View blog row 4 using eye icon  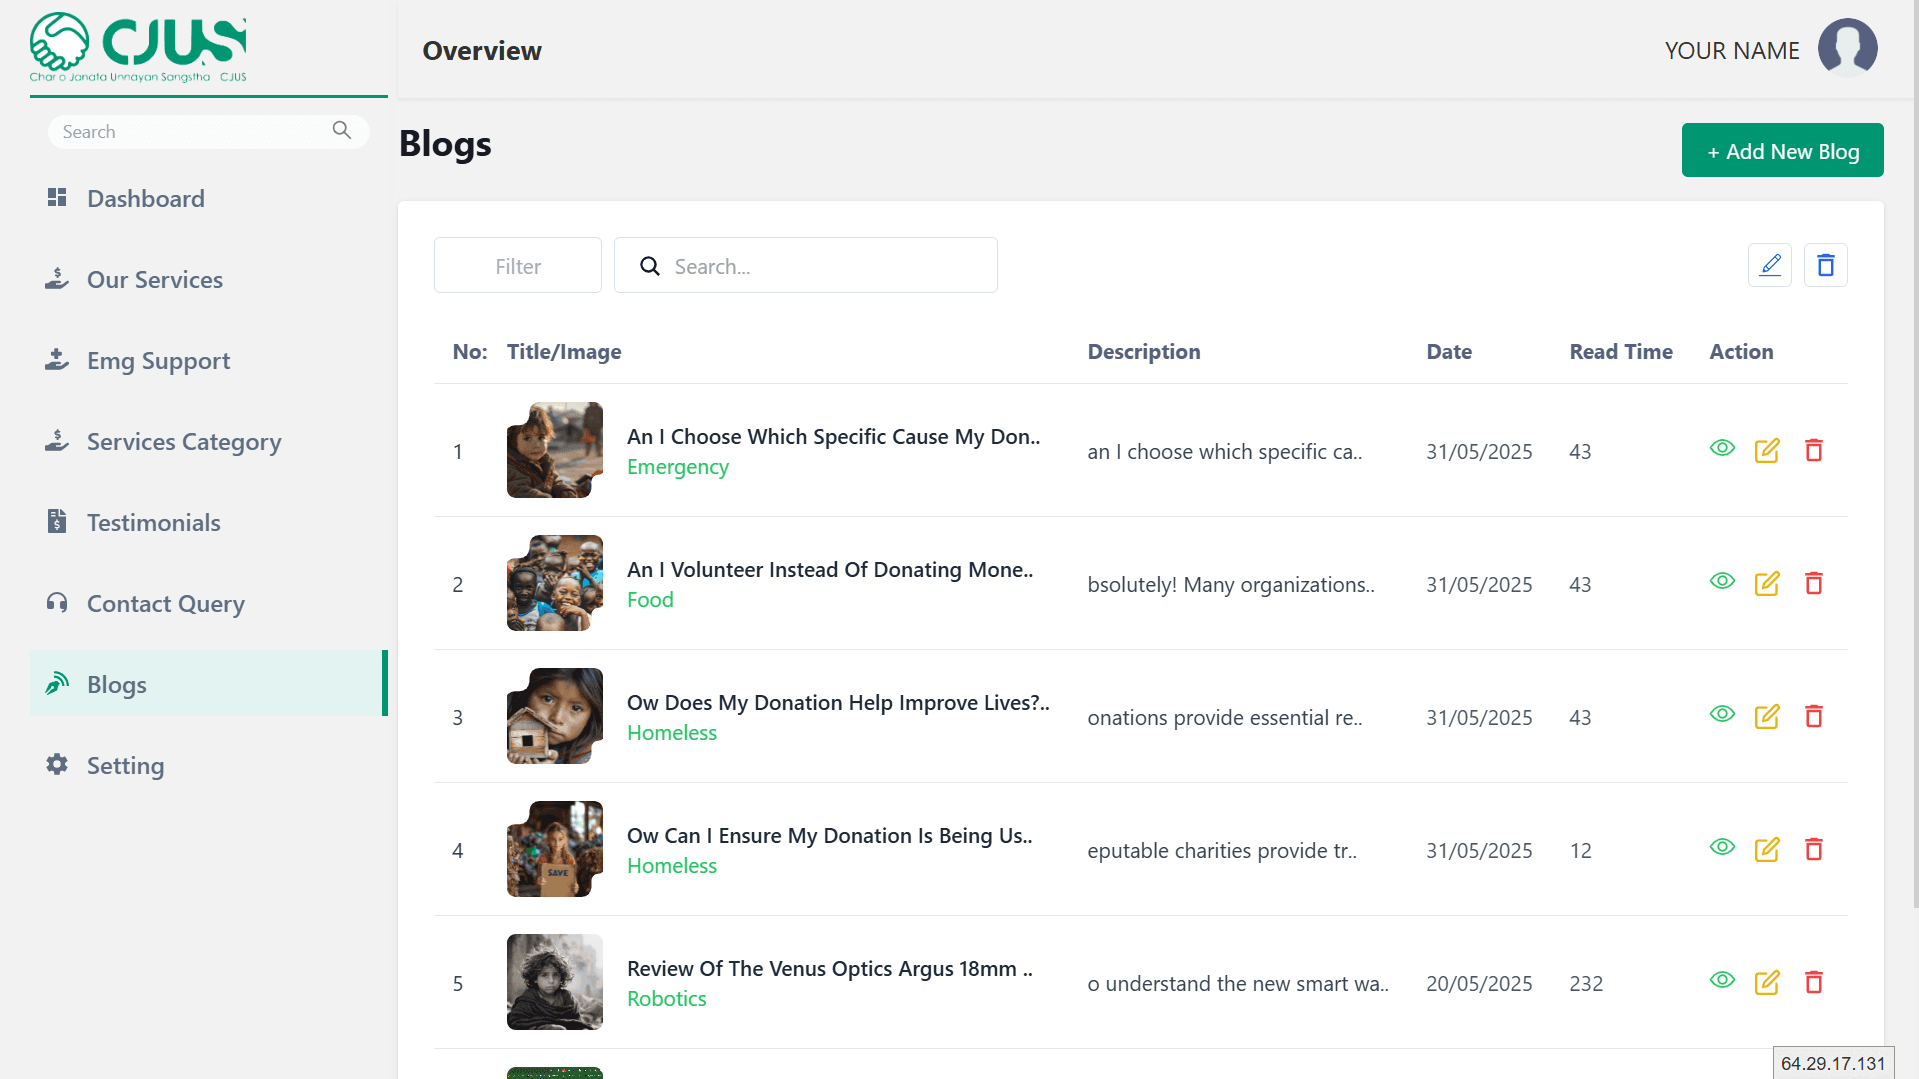pyautogui.click(x=1722, y=848)
